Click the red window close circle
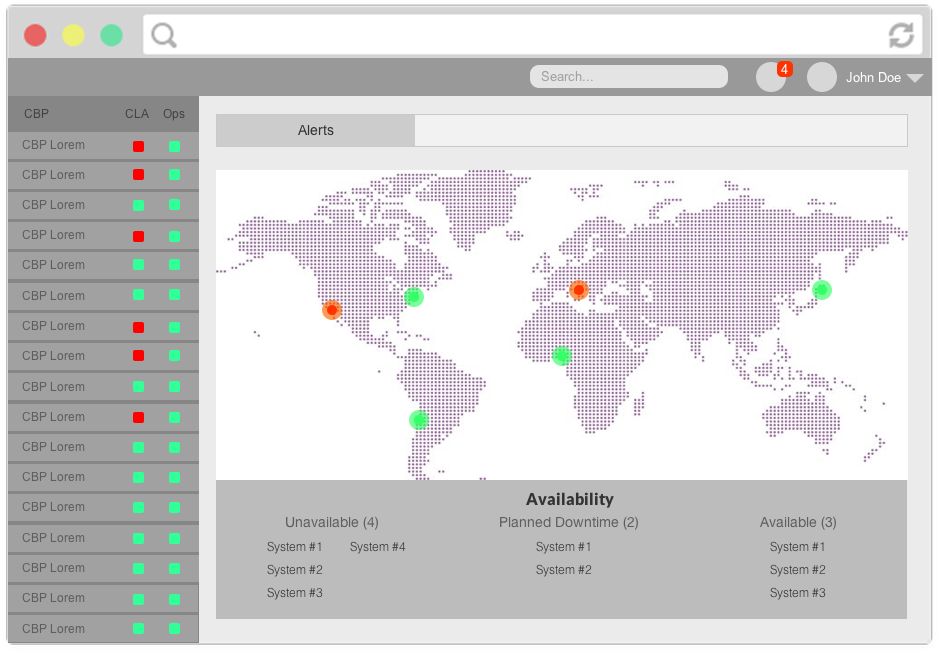This screenshot has width=940, height=654. coord(35,35)
